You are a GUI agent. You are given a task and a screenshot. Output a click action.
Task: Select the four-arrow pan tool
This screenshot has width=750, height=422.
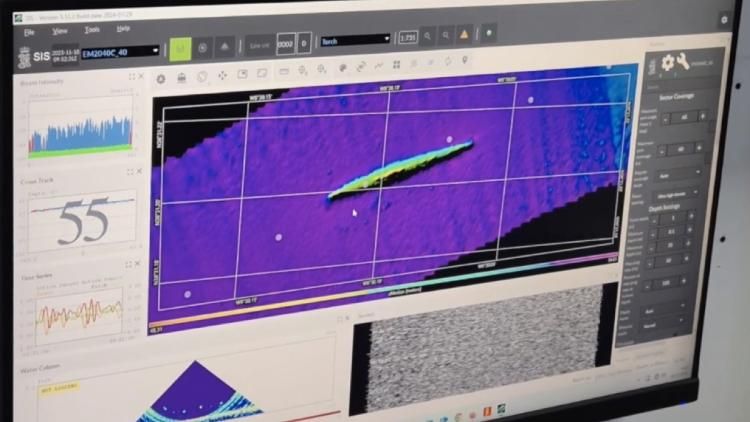point(222,75)
